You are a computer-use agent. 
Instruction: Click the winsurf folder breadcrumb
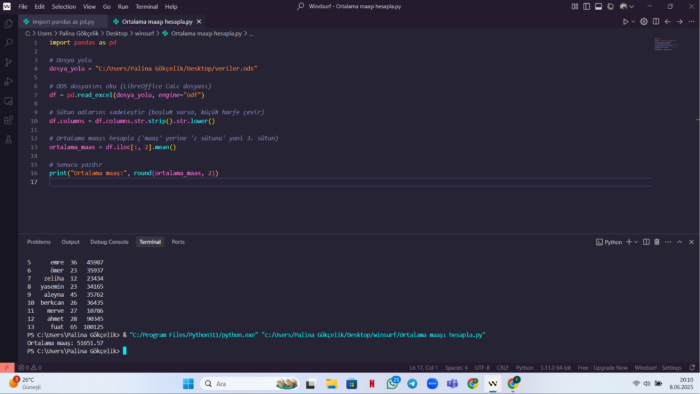click(x=144, y=33)
